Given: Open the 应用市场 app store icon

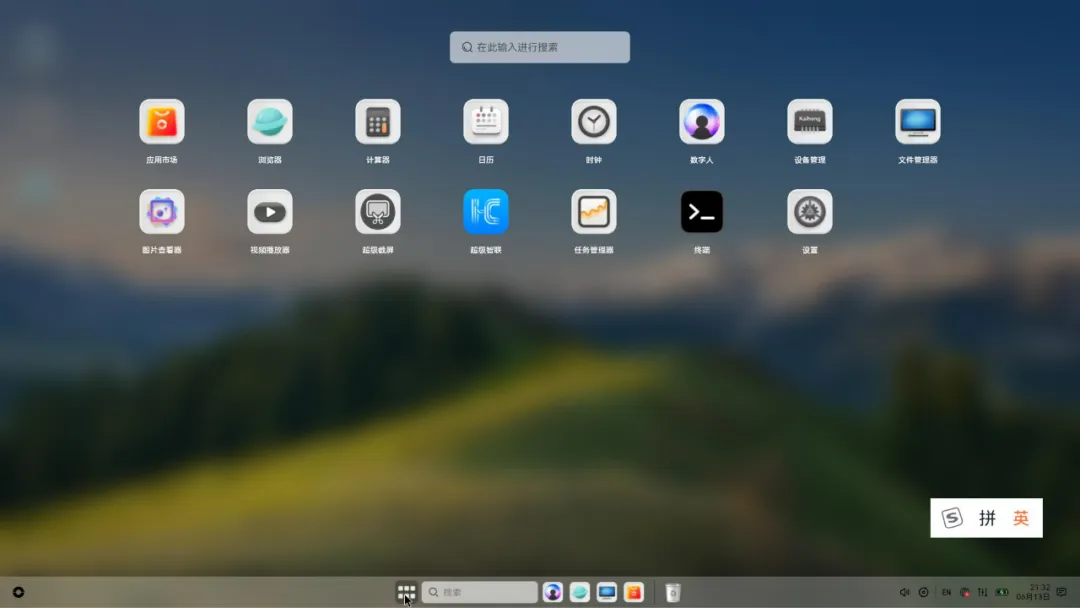Looking at the screenshot, I should tap(162, 122).
